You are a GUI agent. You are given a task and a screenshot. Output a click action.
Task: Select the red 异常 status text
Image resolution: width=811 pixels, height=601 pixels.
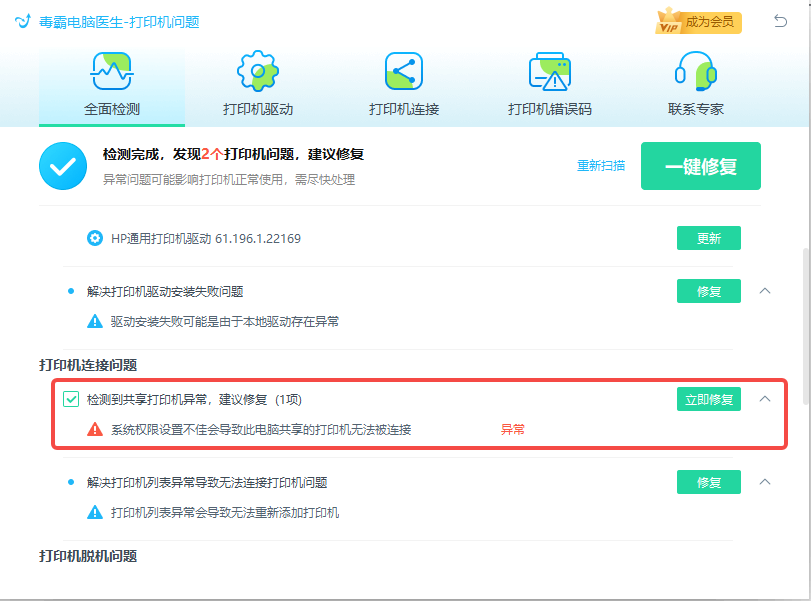(513, 429)
